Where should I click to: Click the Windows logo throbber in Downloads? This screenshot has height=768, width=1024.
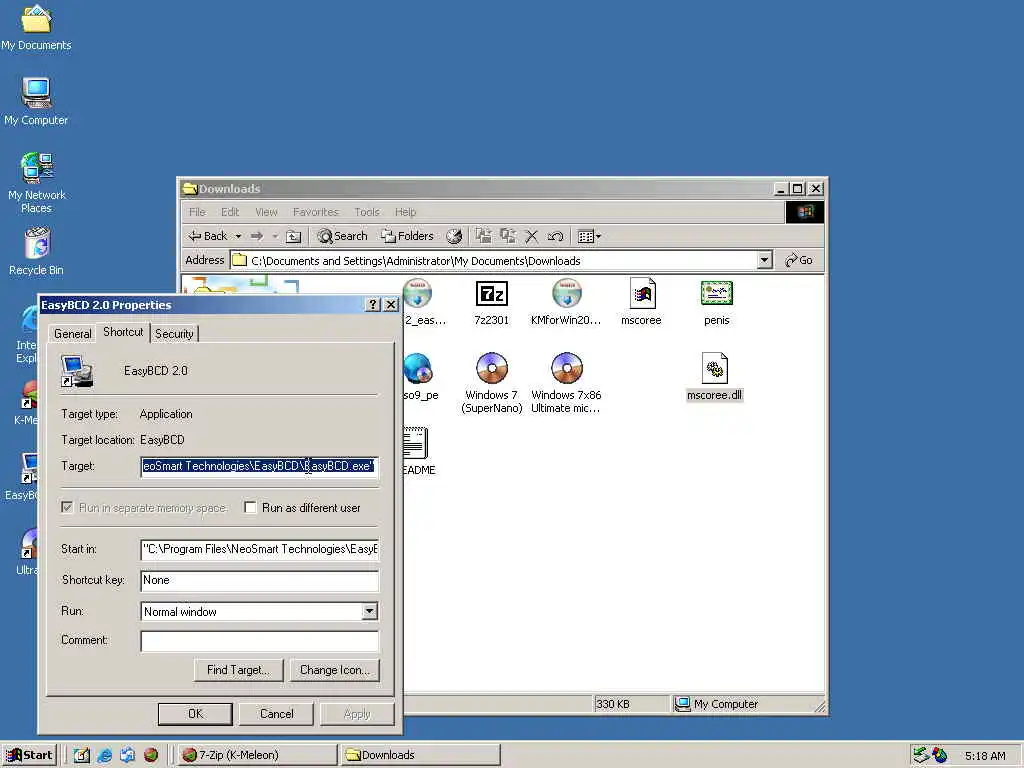click(x=805, y=212)
